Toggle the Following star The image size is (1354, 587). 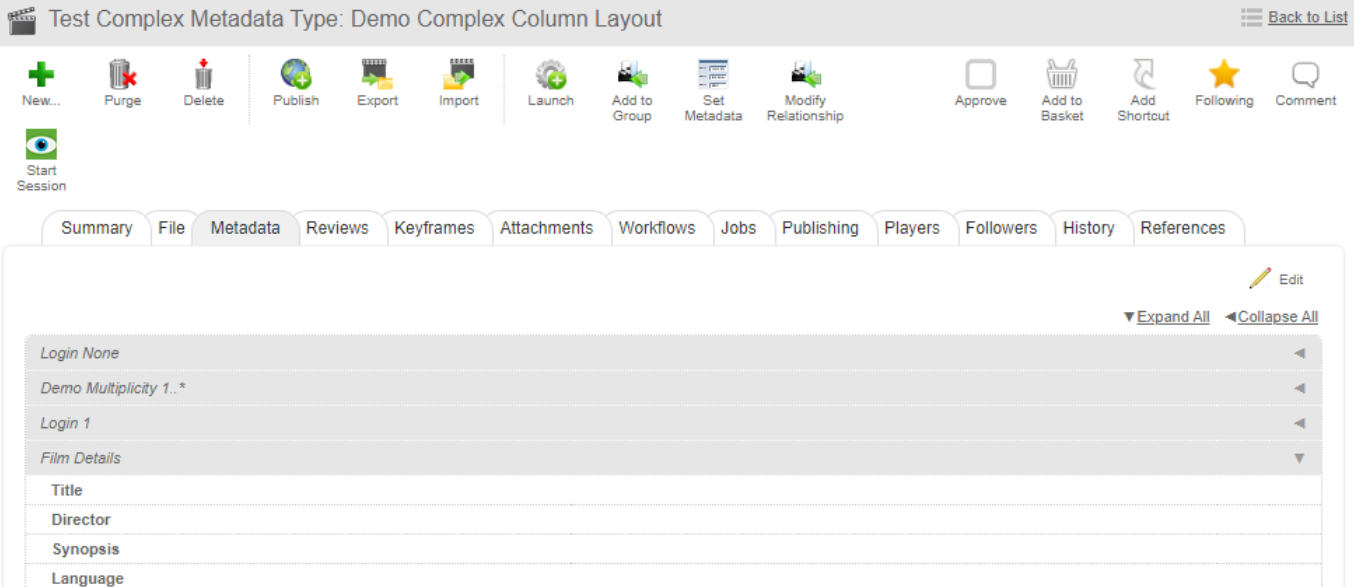[1223, 76]
